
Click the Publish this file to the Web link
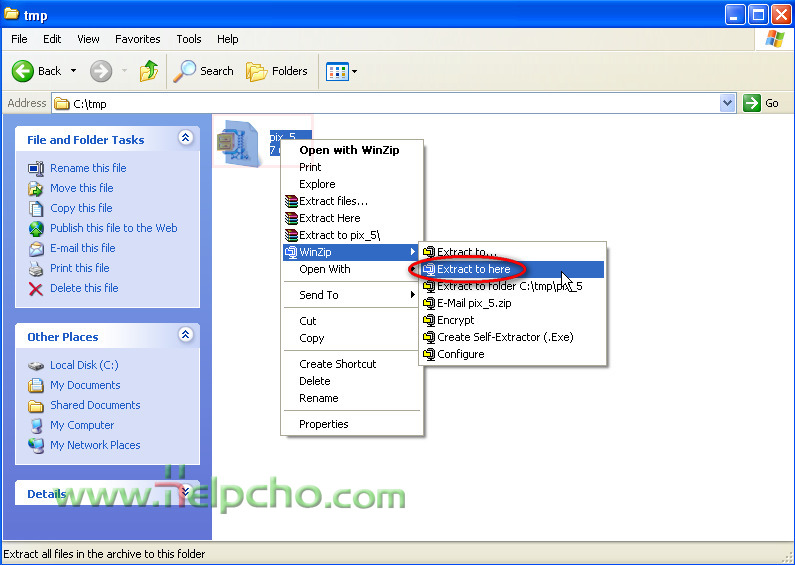click(x=114, y=228)
